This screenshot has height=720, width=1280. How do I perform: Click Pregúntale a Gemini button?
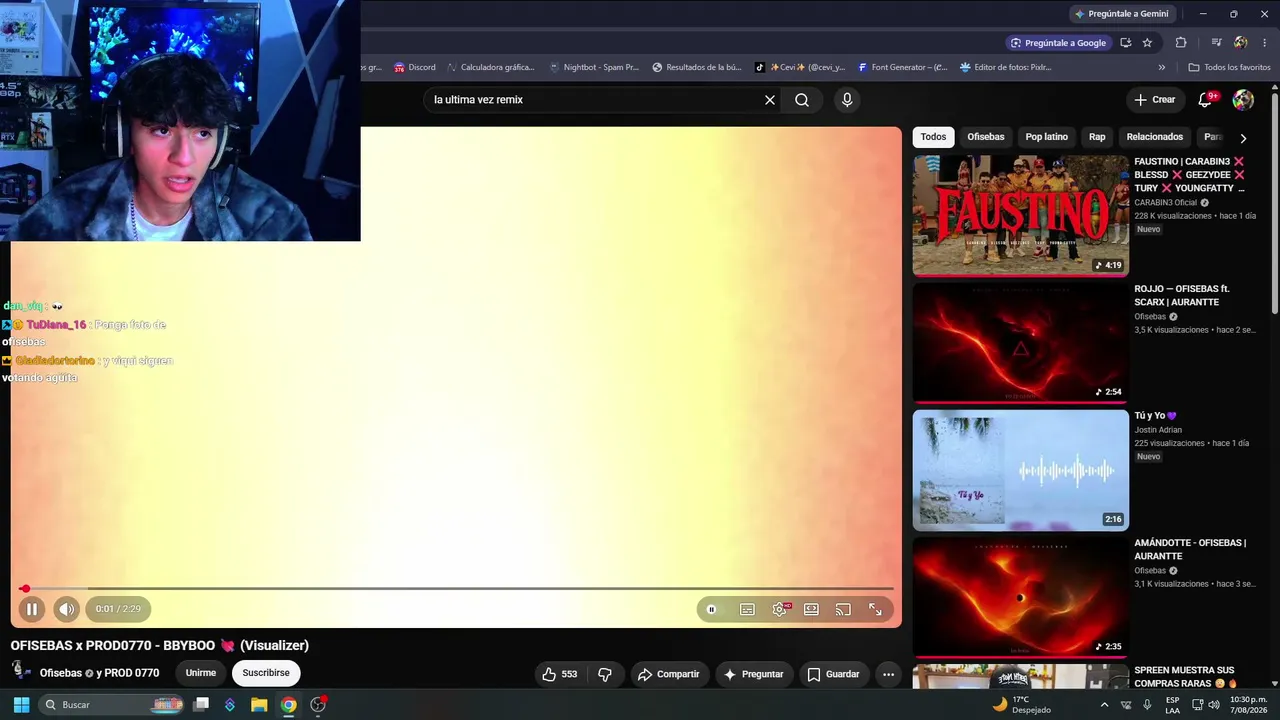[x=1121, y=14]
